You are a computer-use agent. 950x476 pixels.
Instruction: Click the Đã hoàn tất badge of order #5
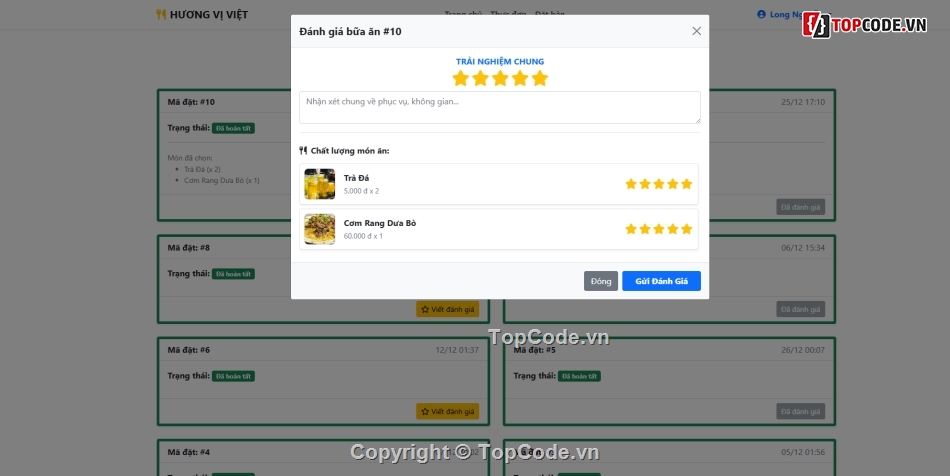coord(579,376)
